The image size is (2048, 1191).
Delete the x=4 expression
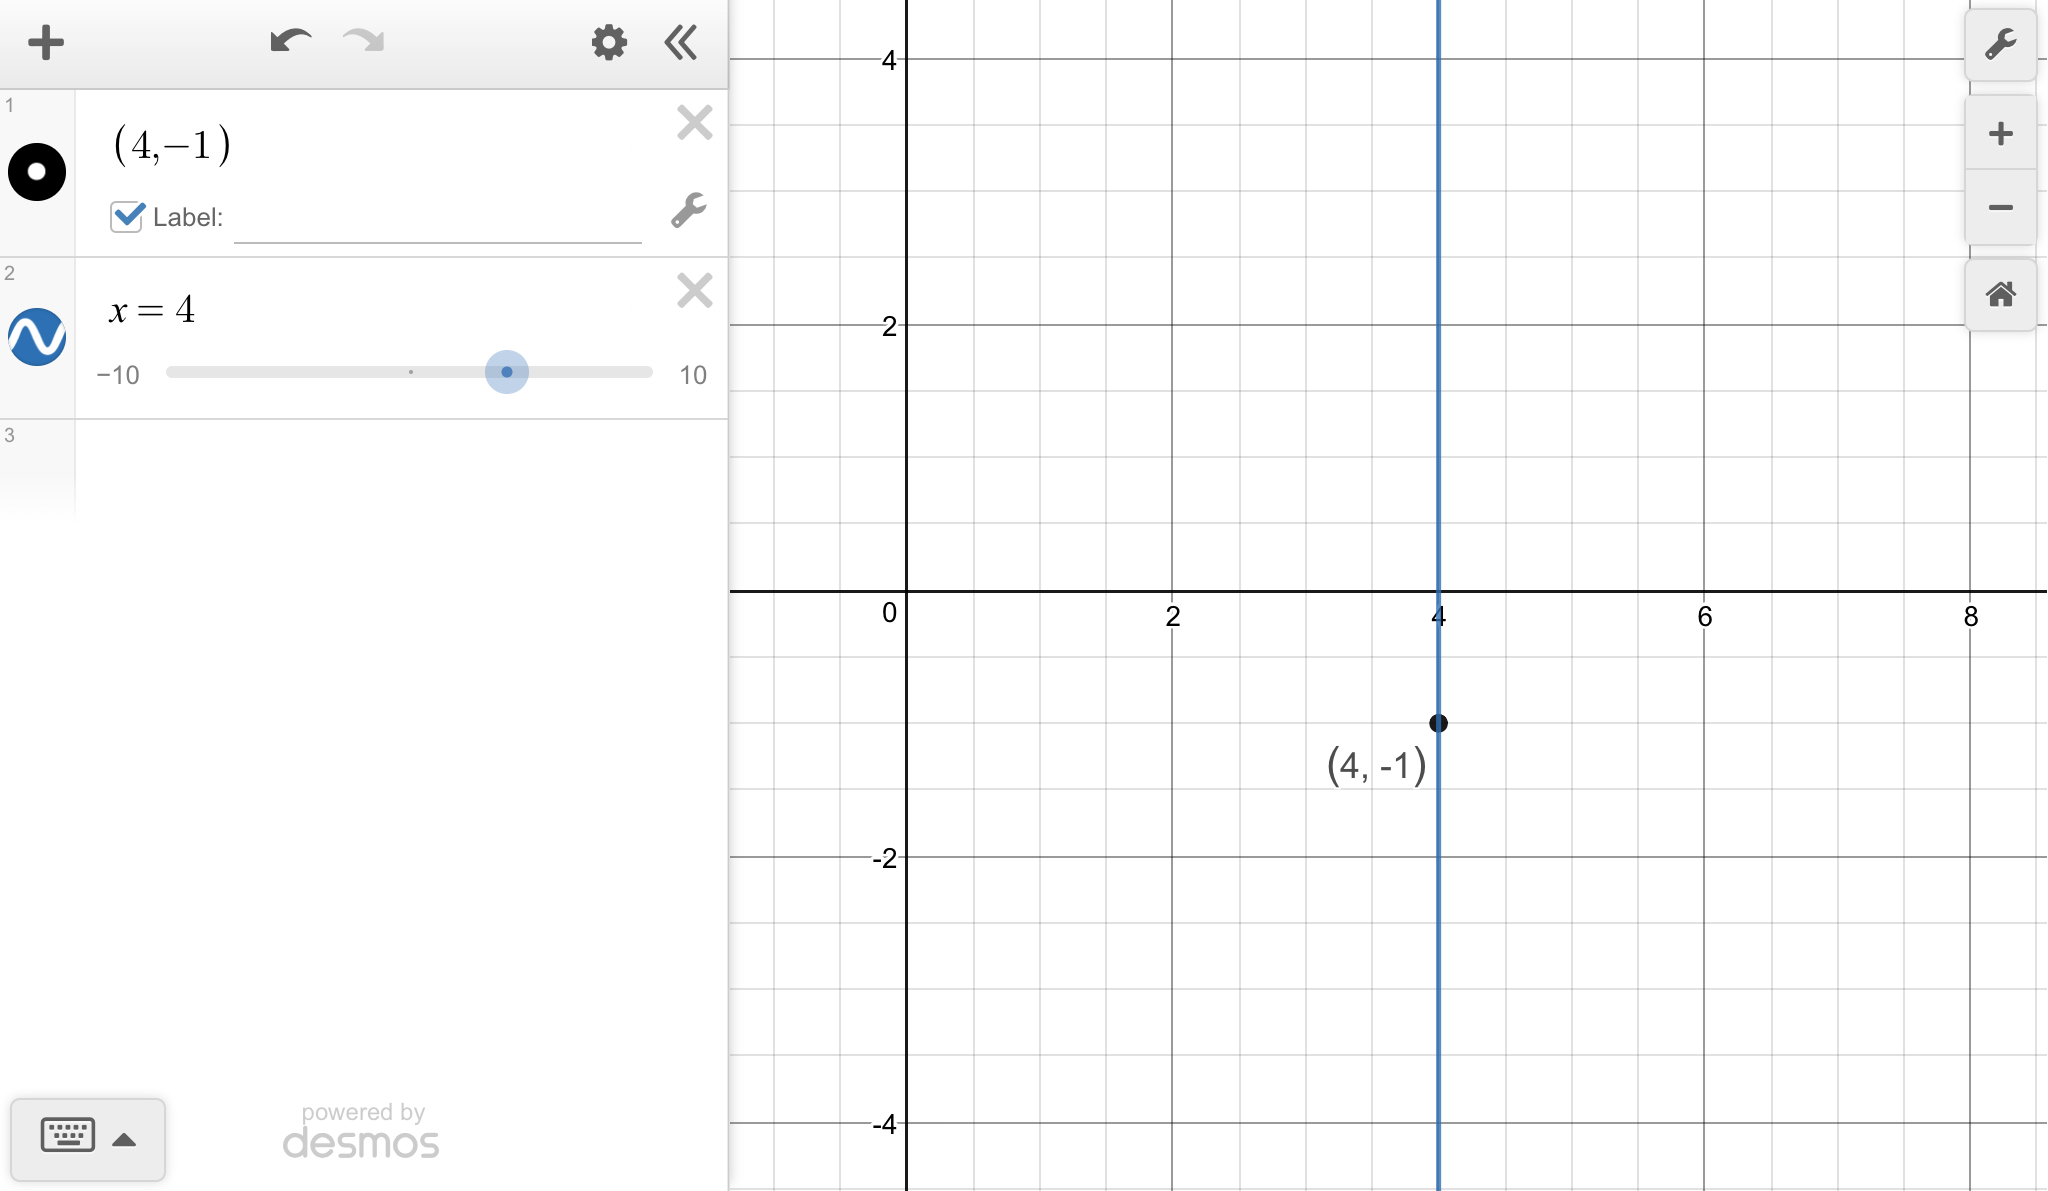point(694,291)
